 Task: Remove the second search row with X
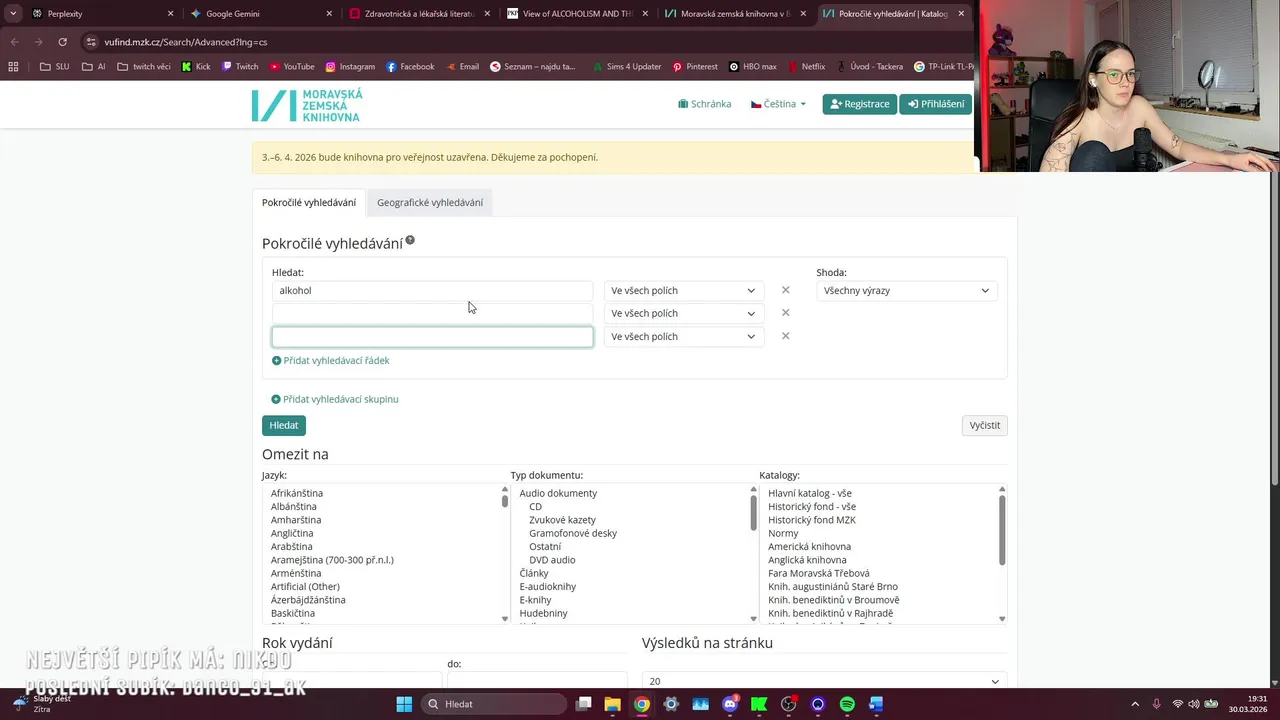point(785,313)
